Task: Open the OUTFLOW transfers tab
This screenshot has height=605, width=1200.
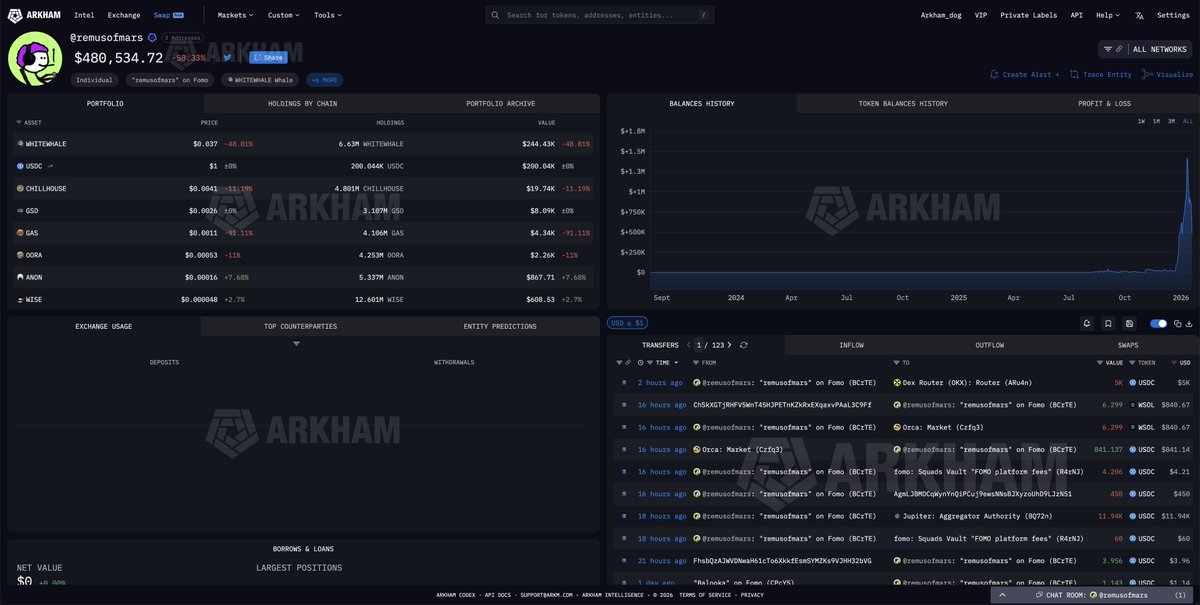Action: (989, 345)
